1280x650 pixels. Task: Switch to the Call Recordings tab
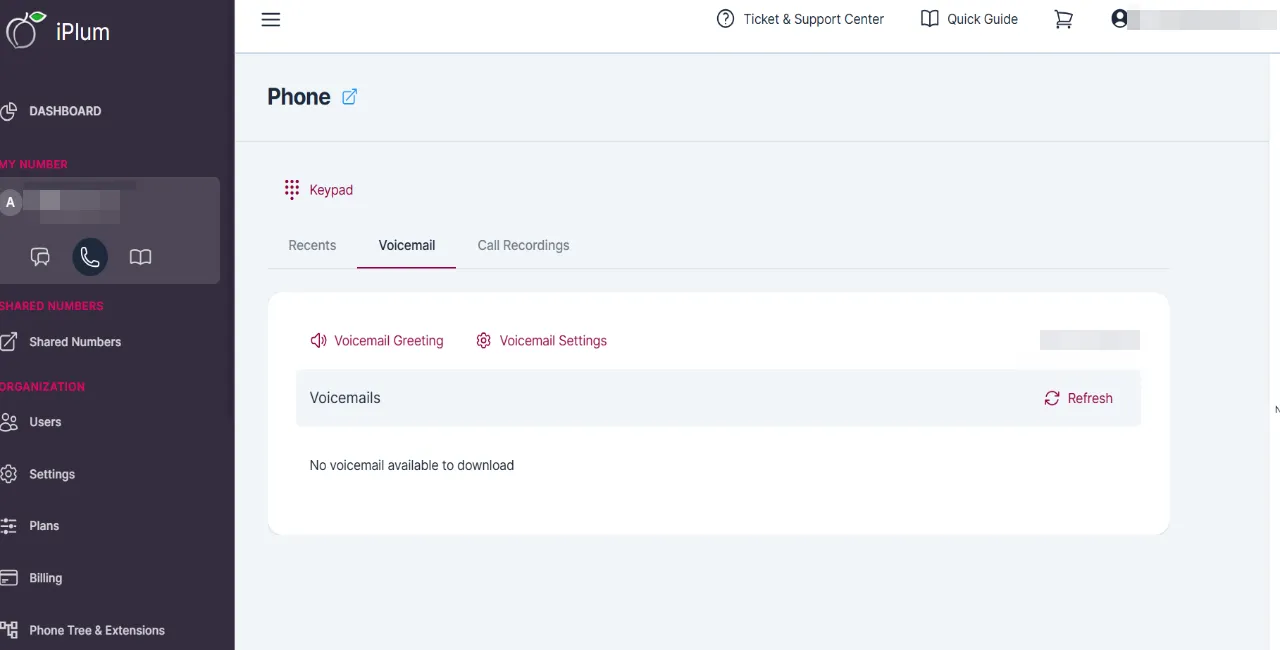pyautogui.click(x=523, y=245)
